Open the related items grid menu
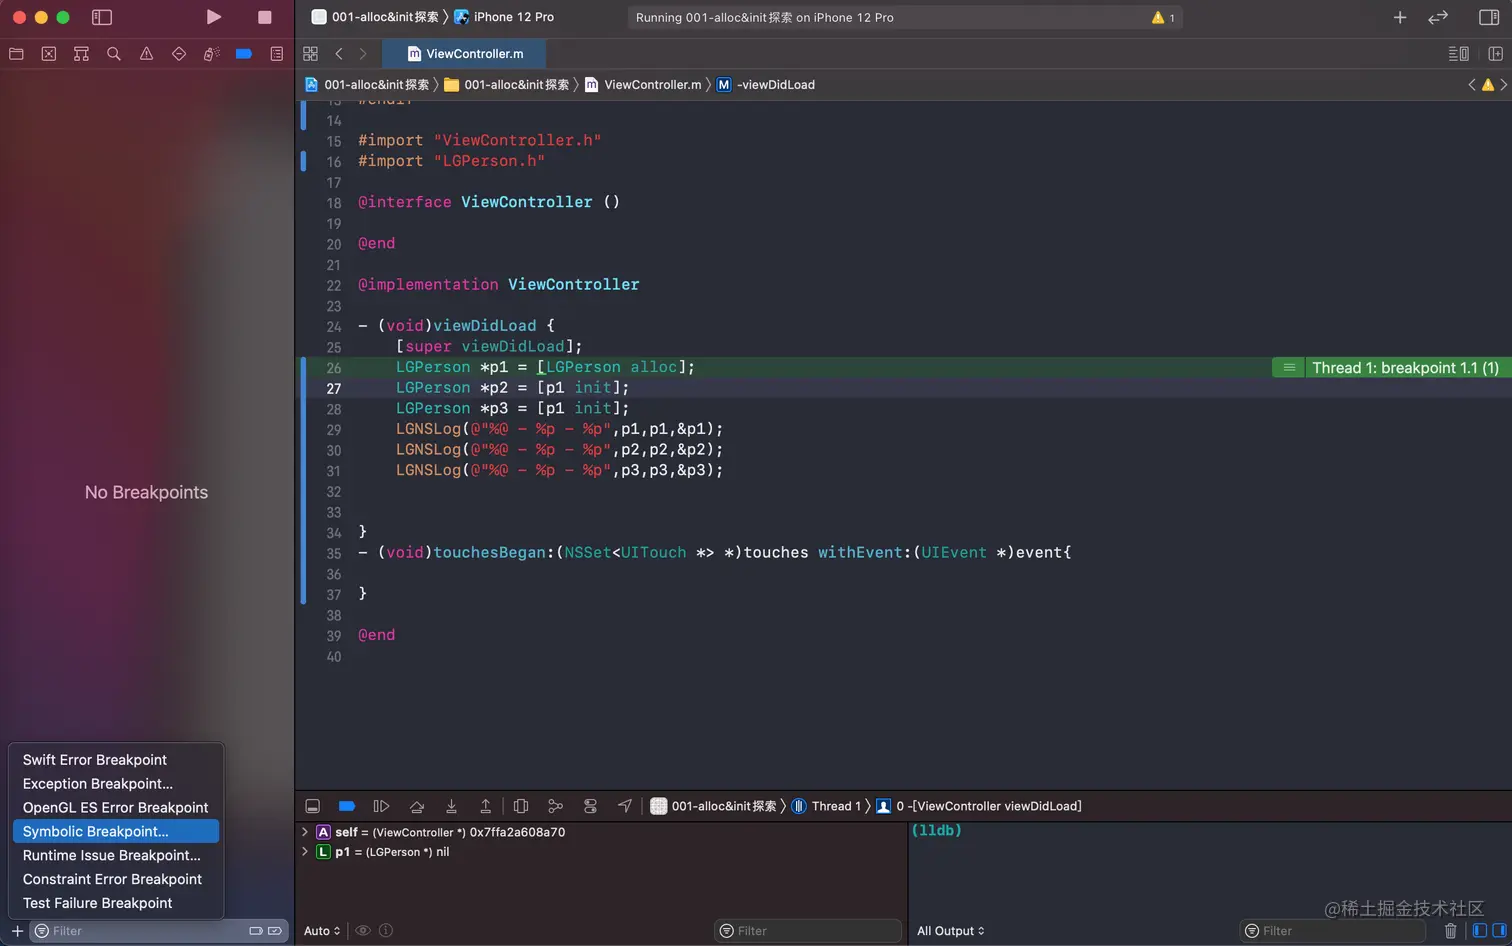The height and width of the screenshot is (946, 1512). coord(310,54)
